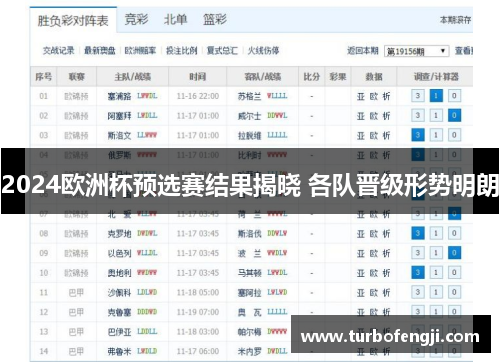The image size is (500, 362).
Task: Open the 欧洲赔率 link
Action: (140, 51)
